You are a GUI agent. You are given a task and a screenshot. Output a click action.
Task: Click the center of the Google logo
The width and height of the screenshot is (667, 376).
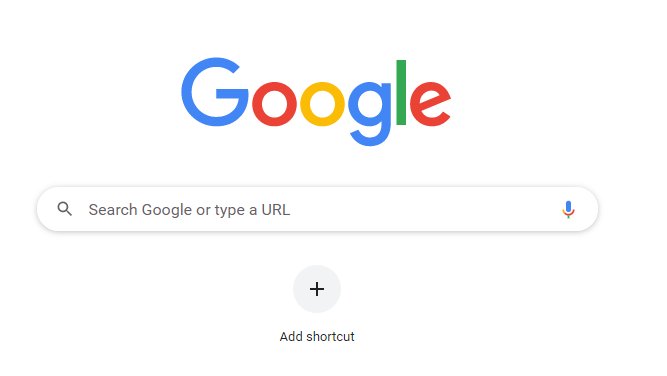[316, 102]
